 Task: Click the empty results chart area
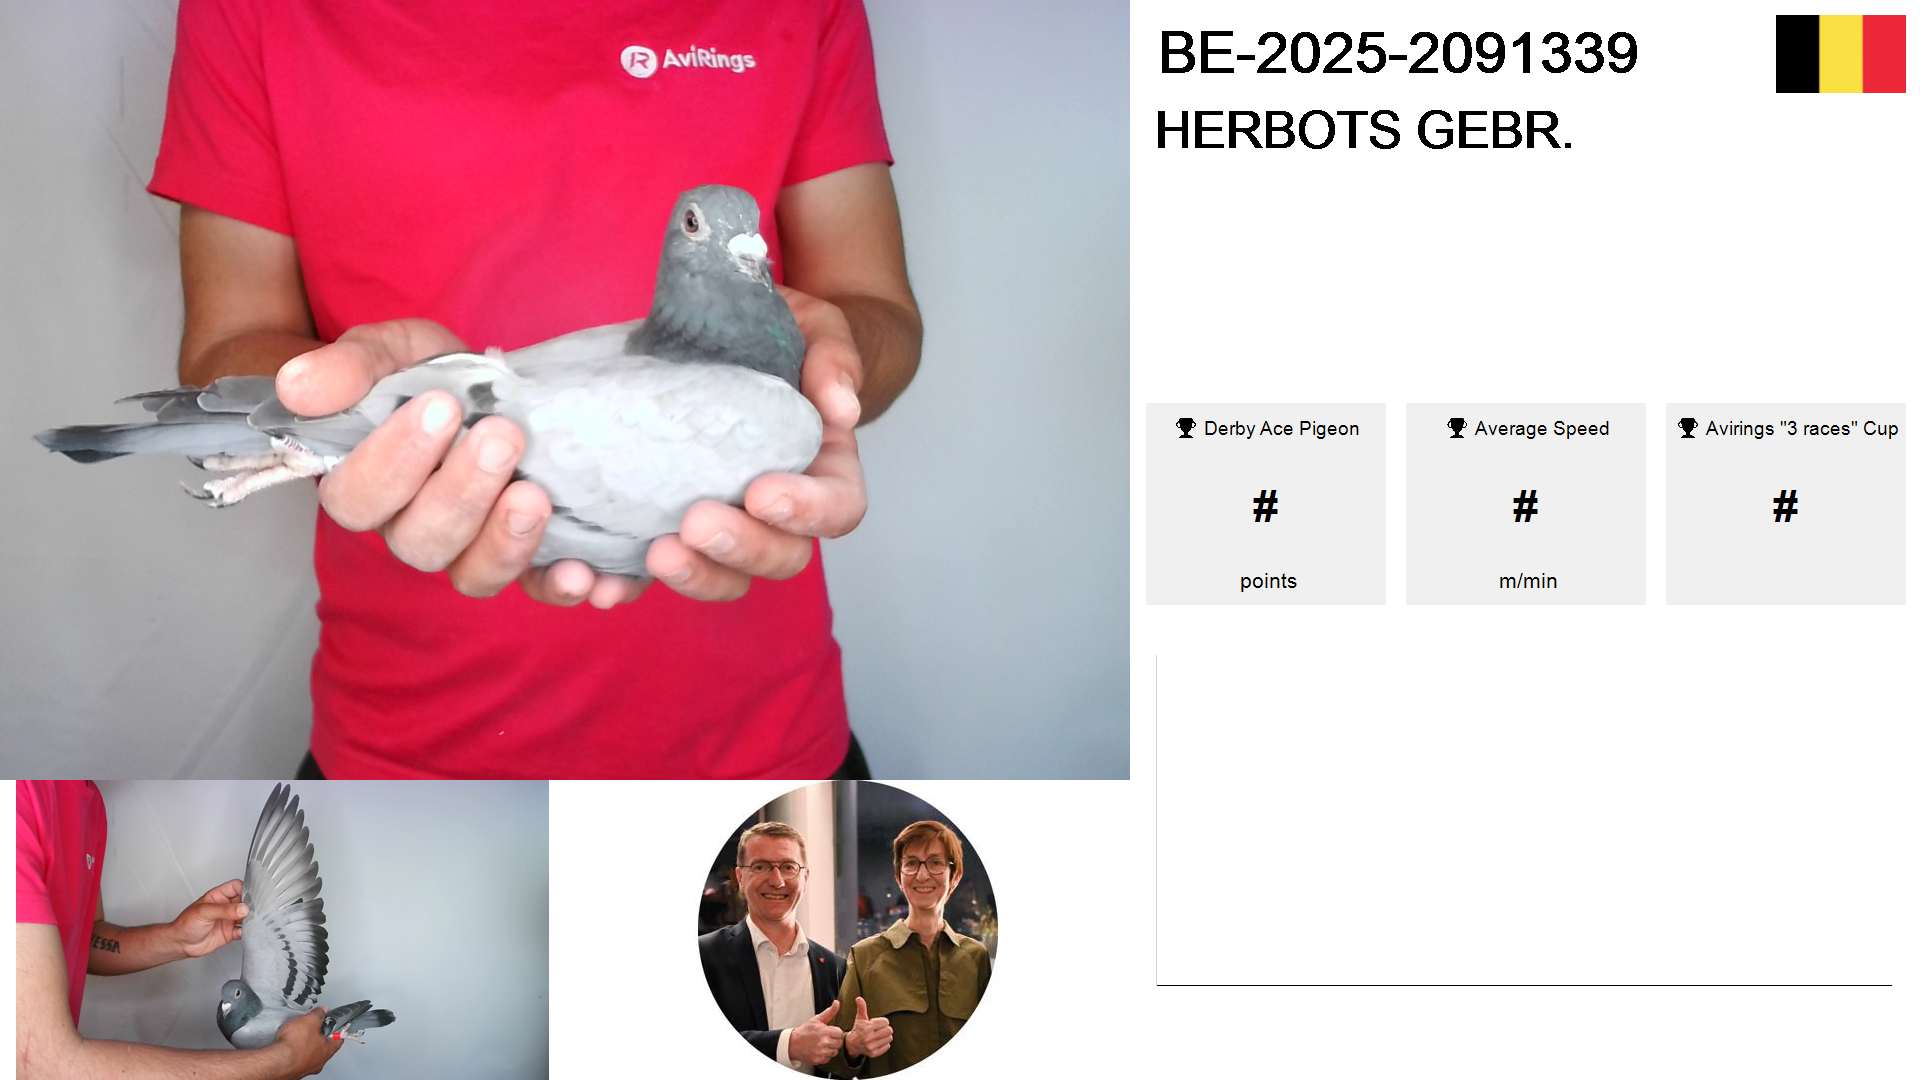coord(1524,820)
